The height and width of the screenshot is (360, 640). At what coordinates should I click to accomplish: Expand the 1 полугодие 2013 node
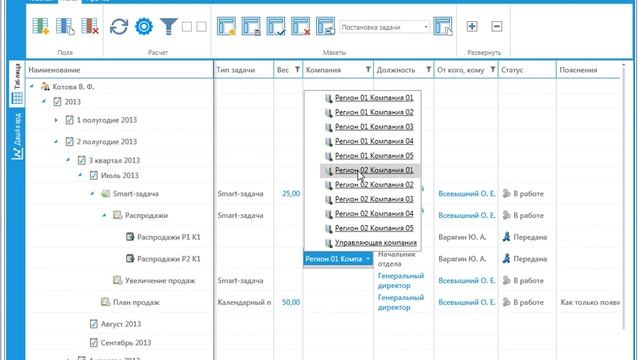(56, 120)
